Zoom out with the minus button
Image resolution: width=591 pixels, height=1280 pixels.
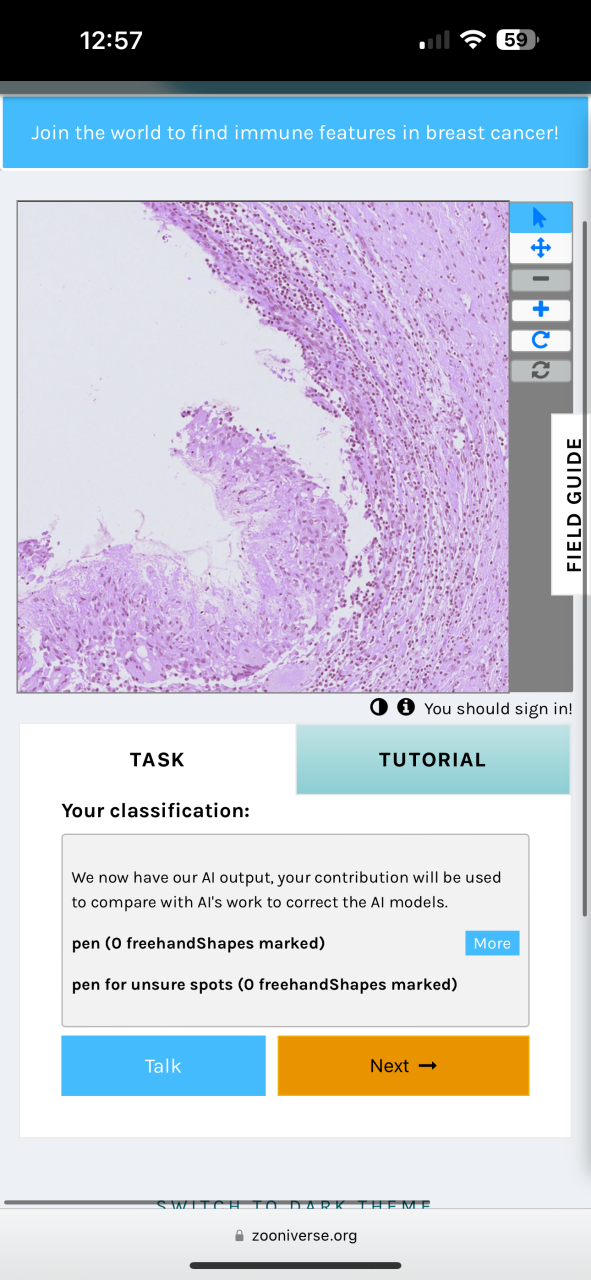(540, 280)
